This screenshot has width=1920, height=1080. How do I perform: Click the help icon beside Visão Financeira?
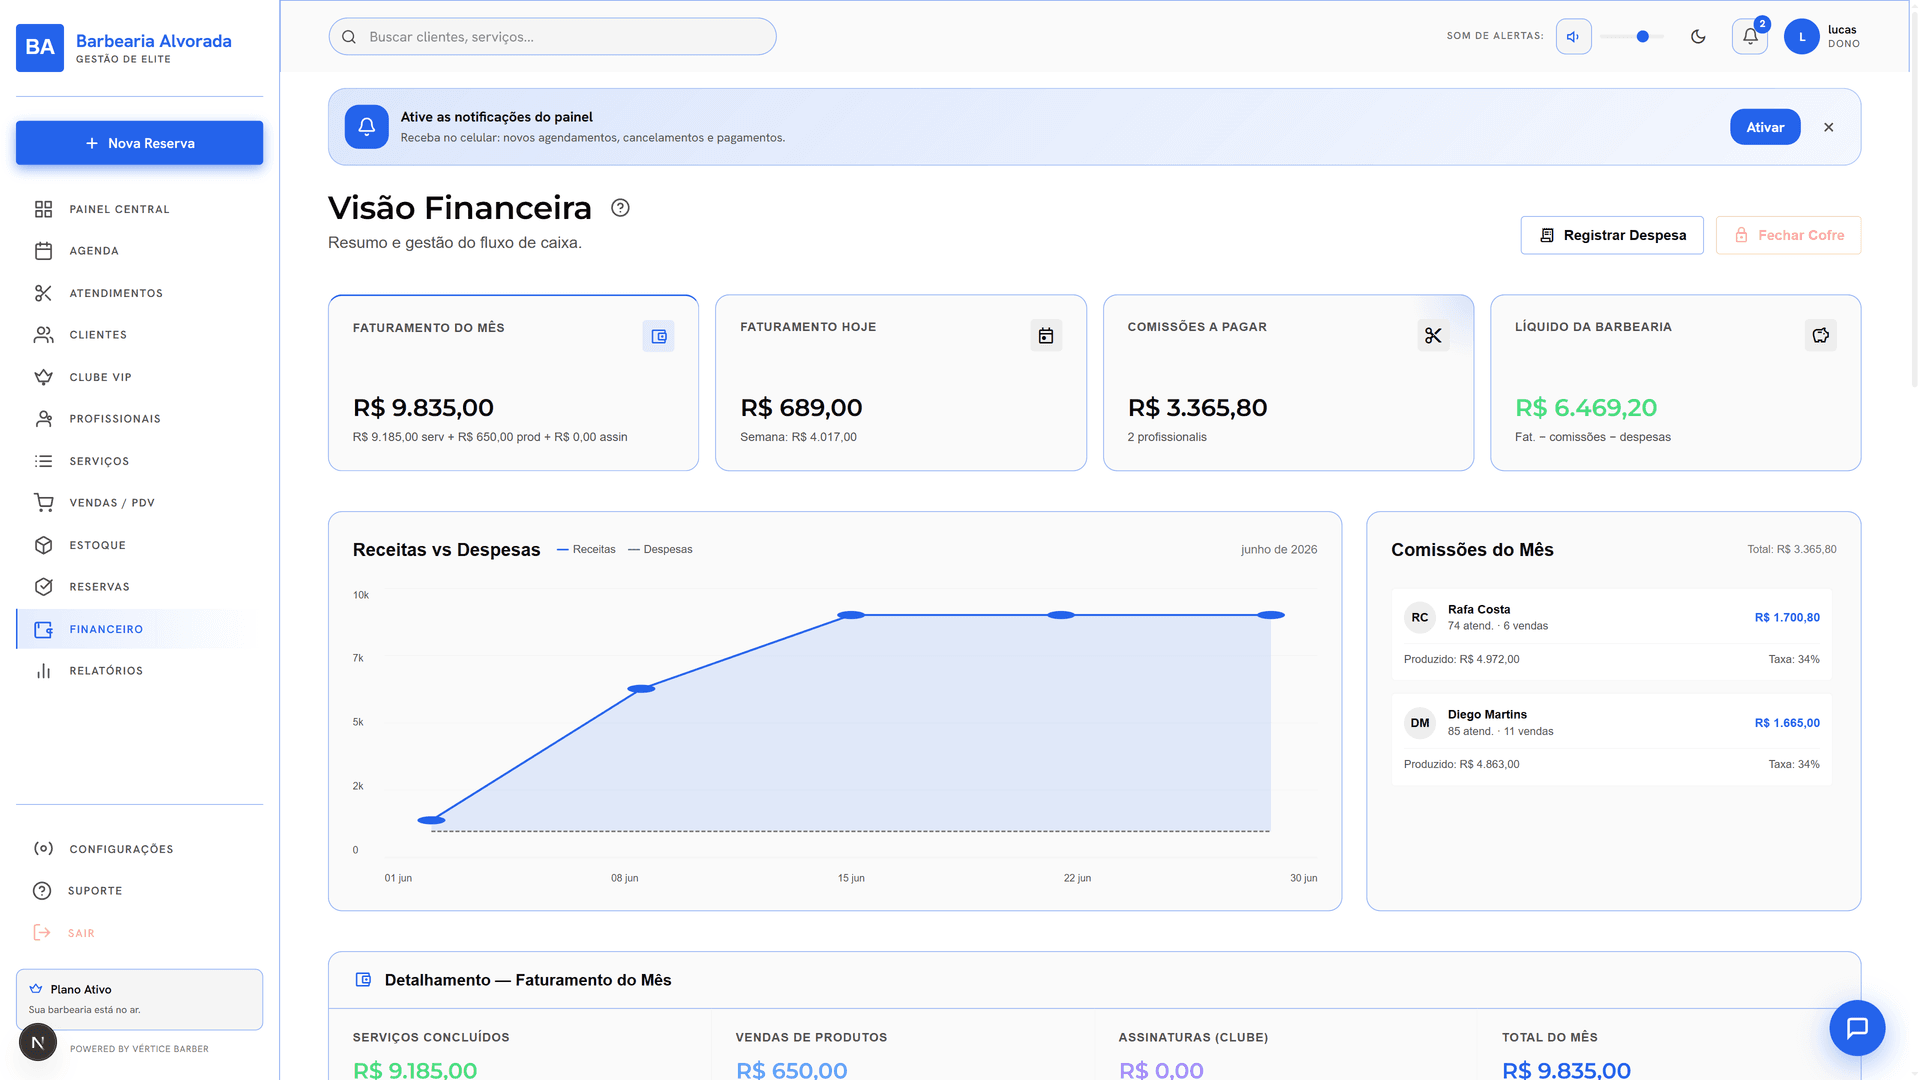[x=620, y=208]
